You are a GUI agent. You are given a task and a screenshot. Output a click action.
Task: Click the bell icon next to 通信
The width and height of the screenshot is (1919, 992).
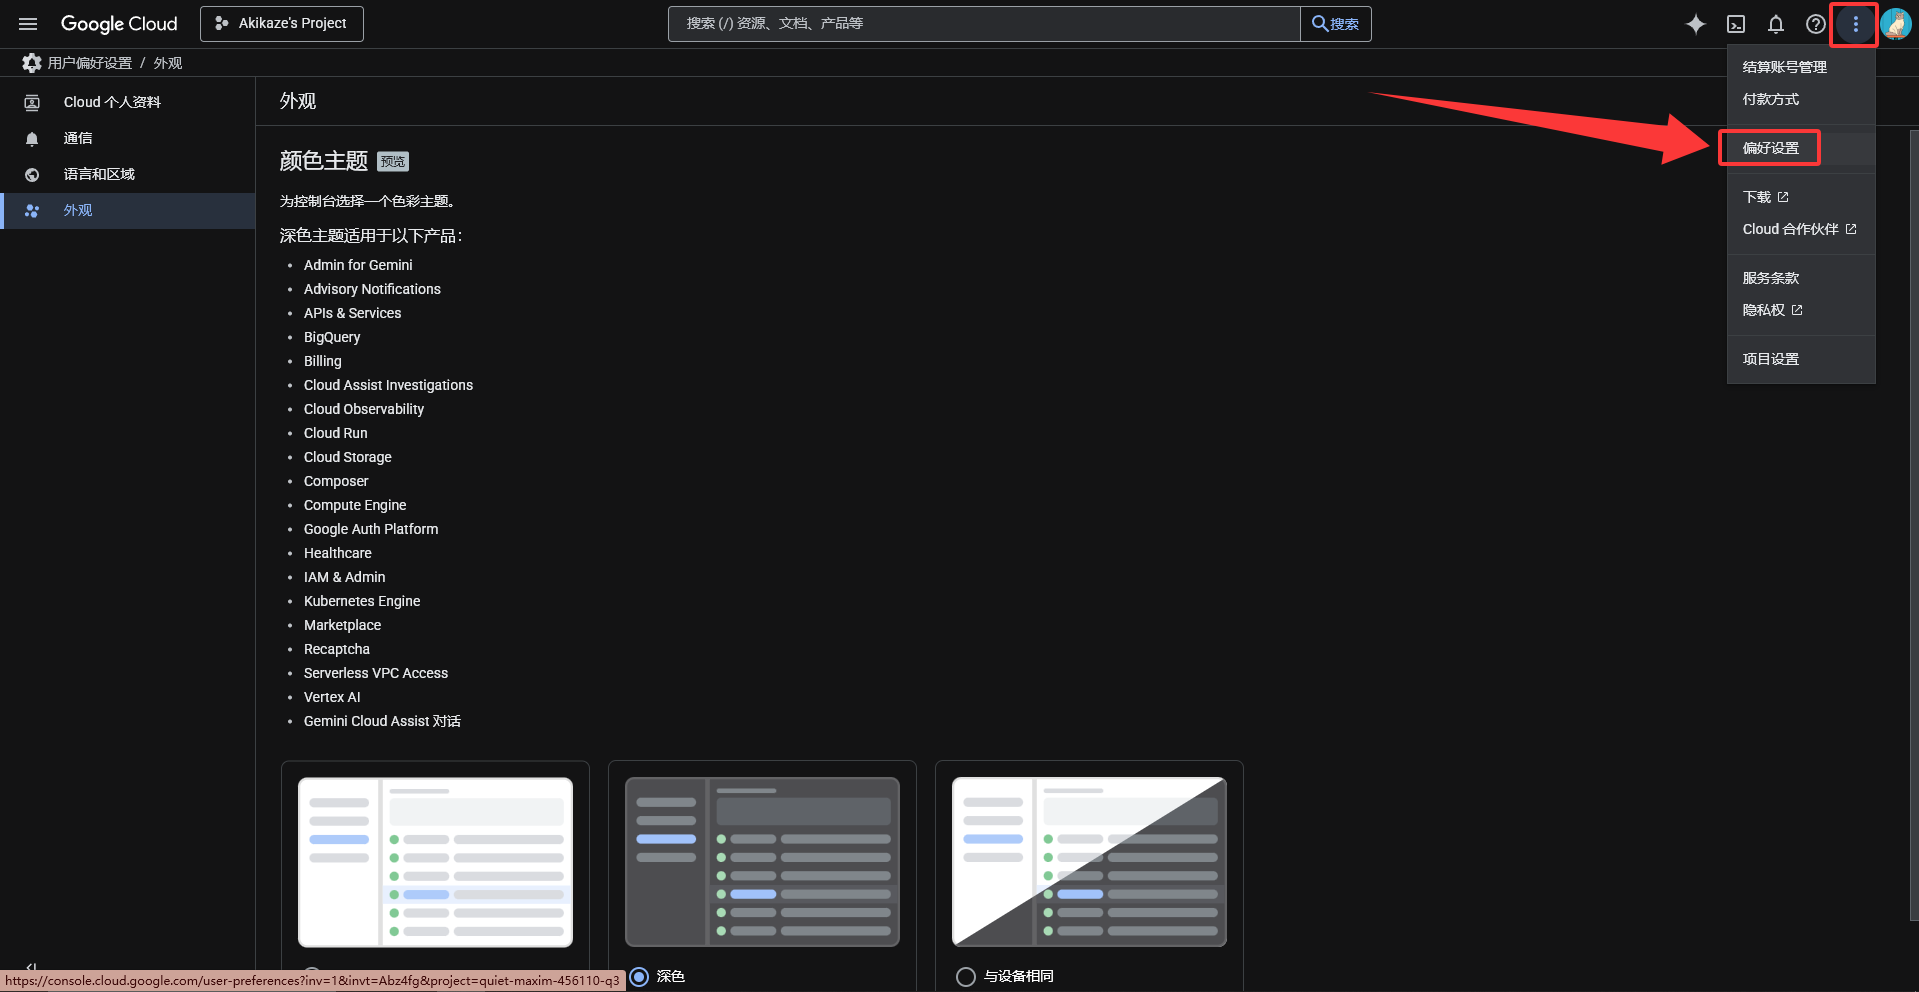(x=32, y=139)
